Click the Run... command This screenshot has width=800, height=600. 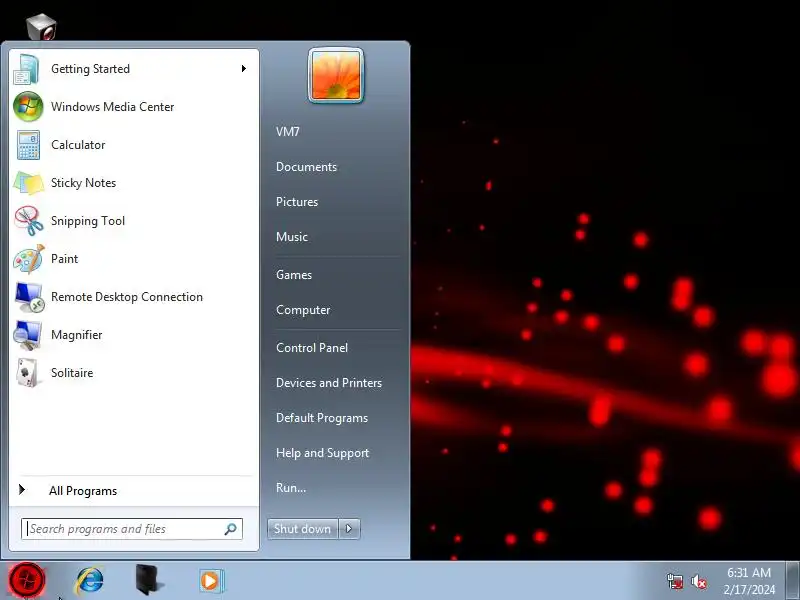click(x=291, y=488)
